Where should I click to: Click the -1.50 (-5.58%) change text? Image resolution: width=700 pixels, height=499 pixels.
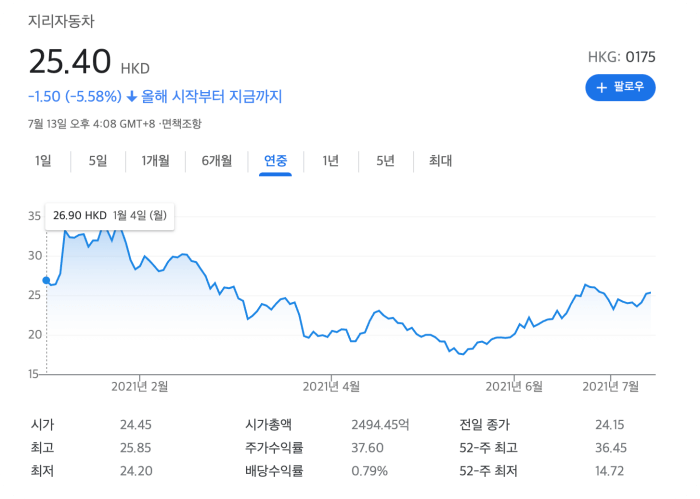click(x=75, y=96)
